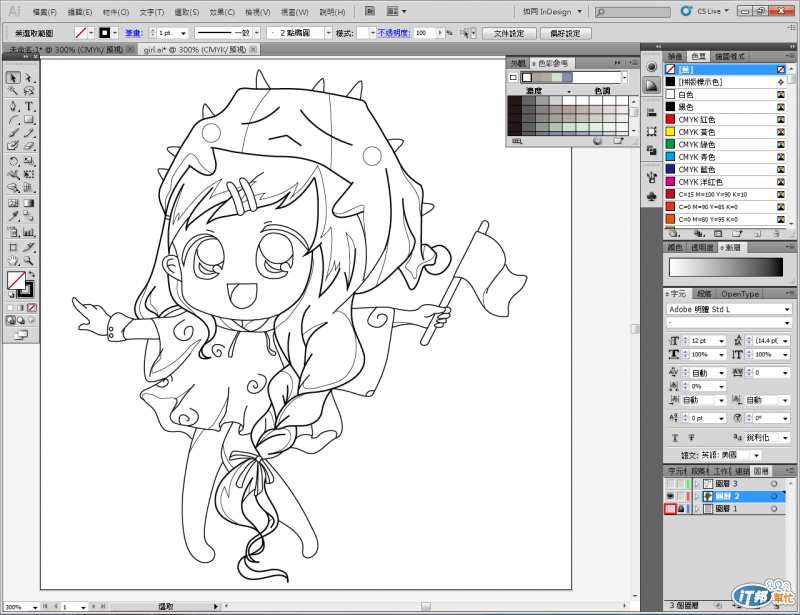
Task: Select the Pencil tool
Action: pos(29,133)
